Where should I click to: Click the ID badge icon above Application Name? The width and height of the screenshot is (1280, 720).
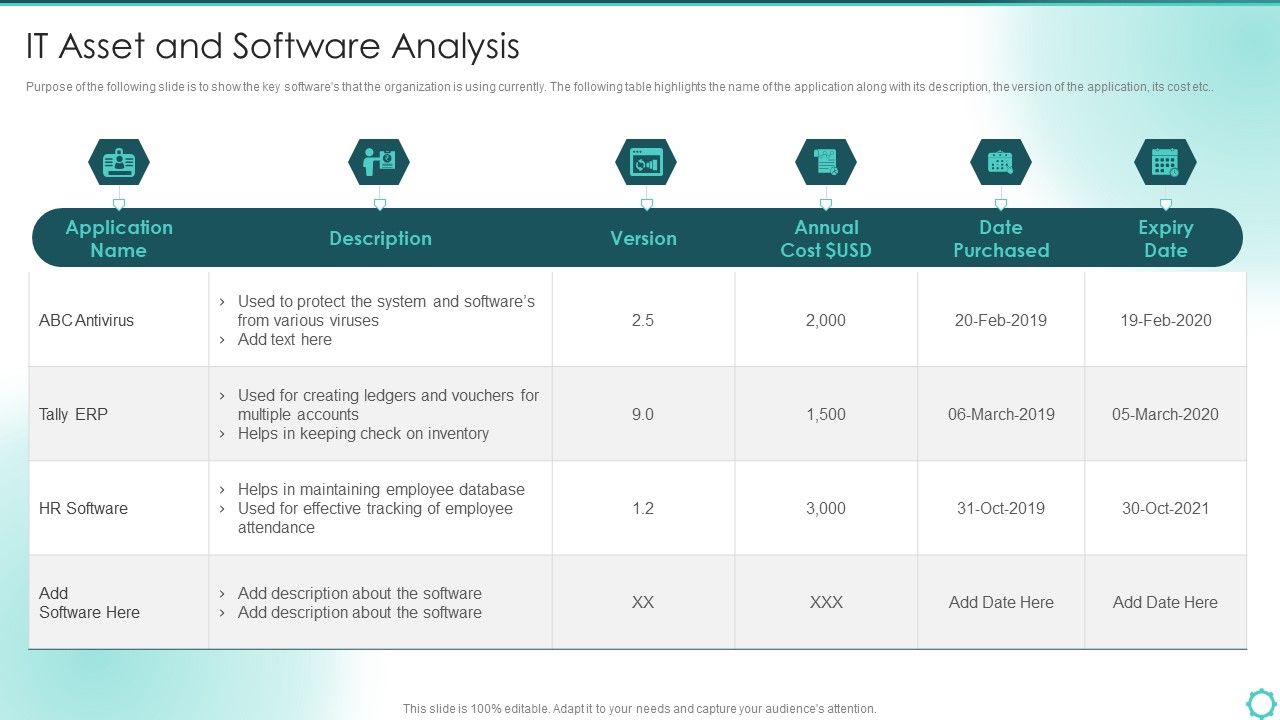[x=119, y=161]
